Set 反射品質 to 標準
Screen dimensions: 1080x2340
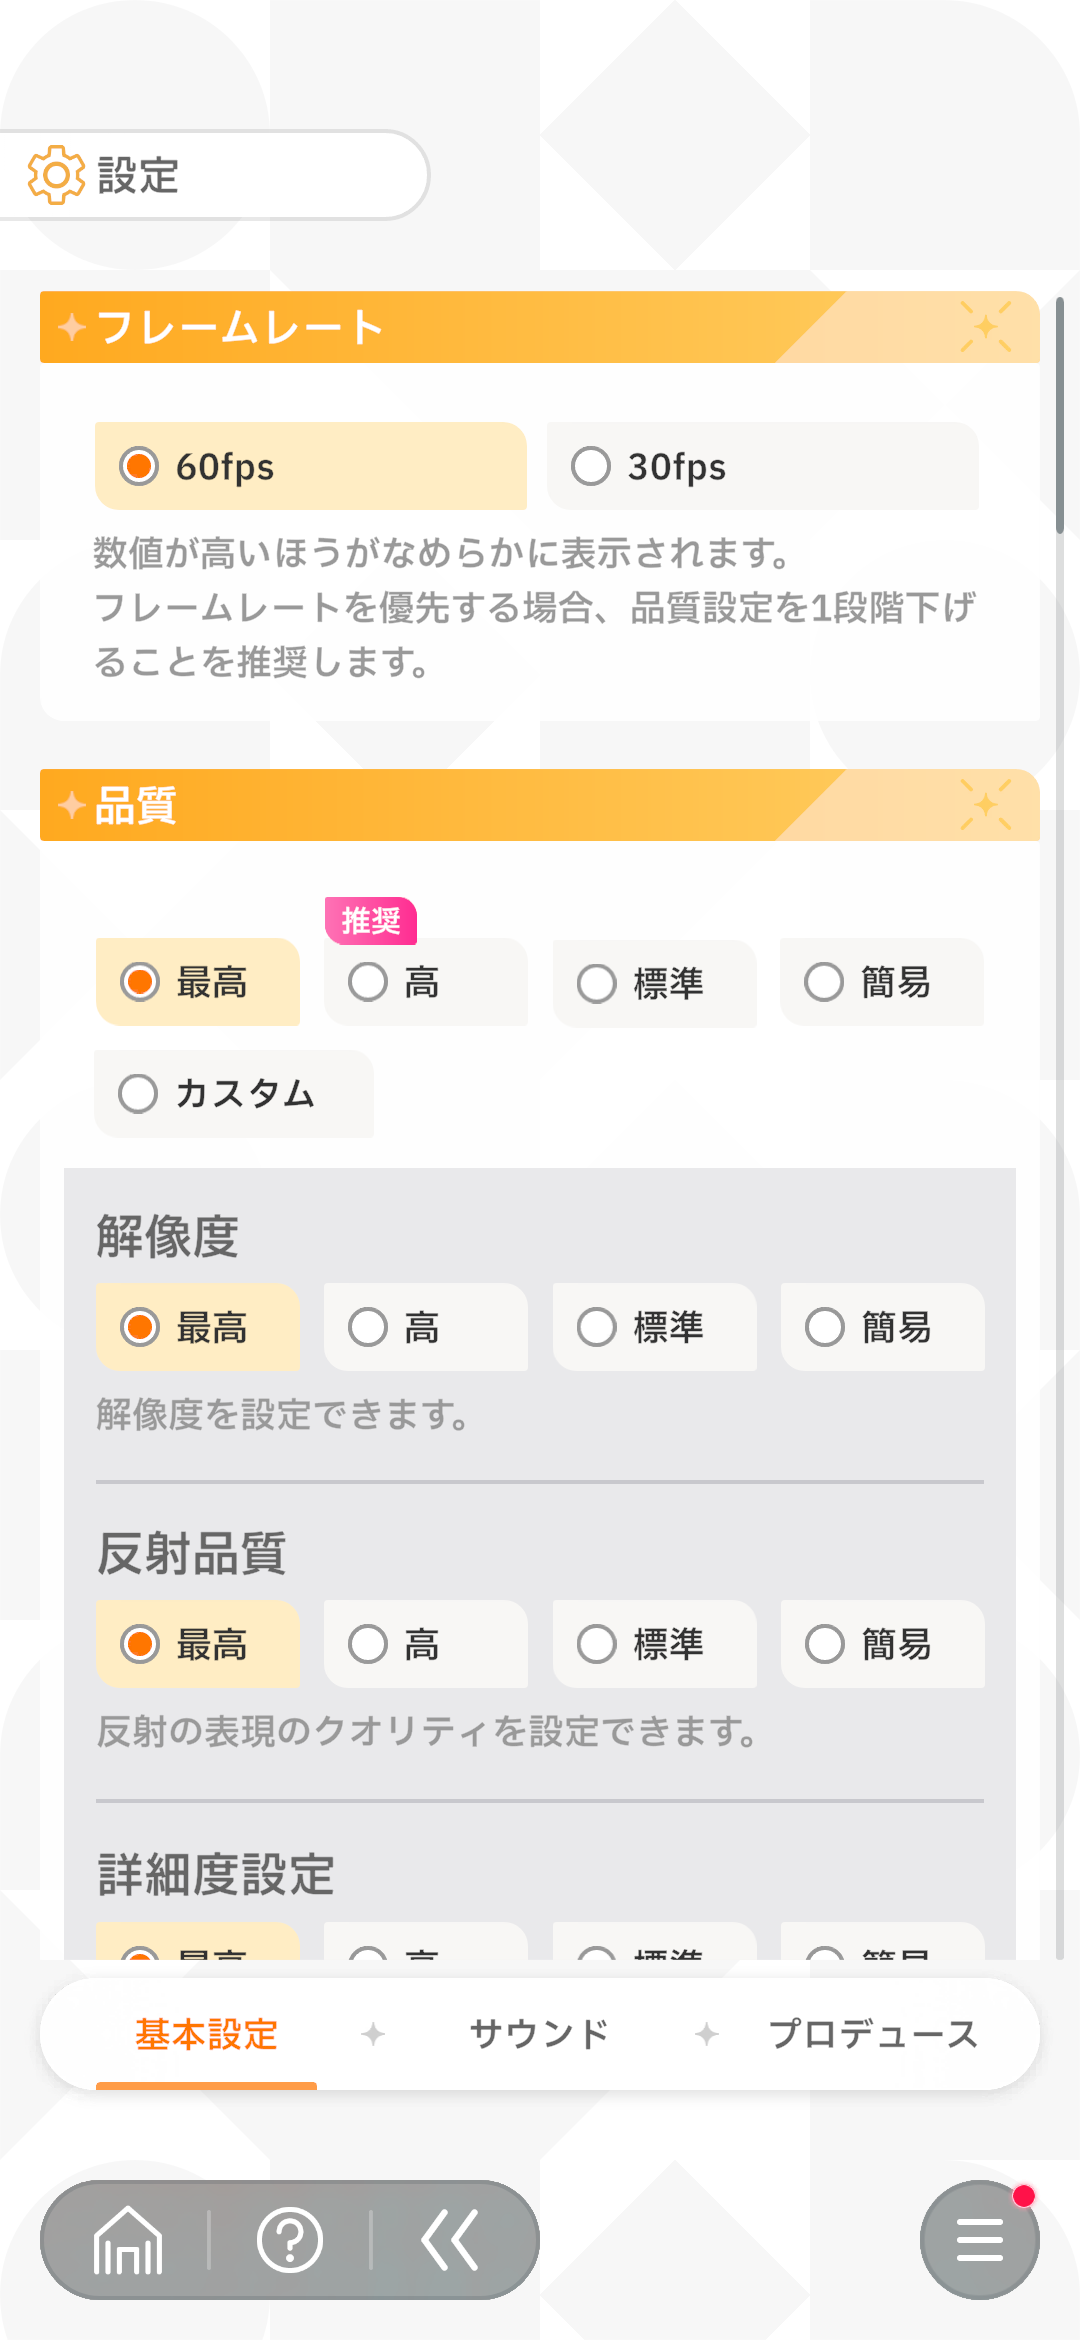[x=654, y=1644]
